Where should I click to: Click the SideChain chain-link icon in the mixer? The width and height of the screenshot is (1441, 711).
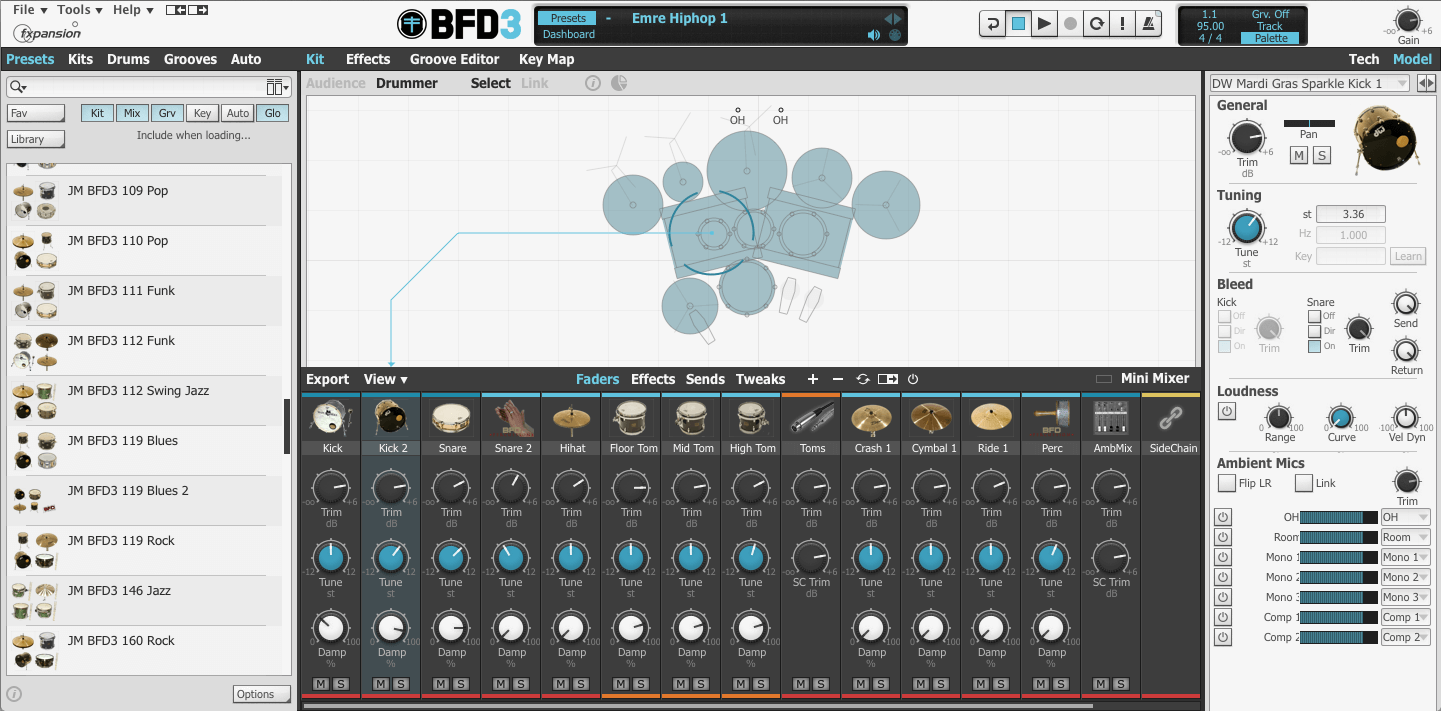pos(1172,416)
